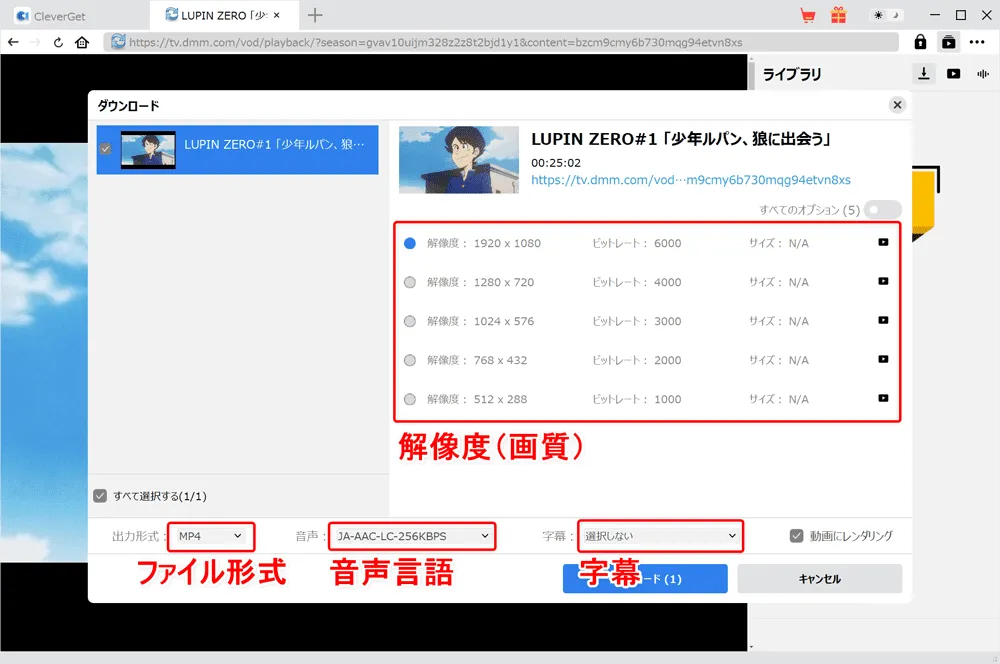Viewport: 1000px width, 664px height.
Task: Go back with the browser back arrow
Action: 13,42
